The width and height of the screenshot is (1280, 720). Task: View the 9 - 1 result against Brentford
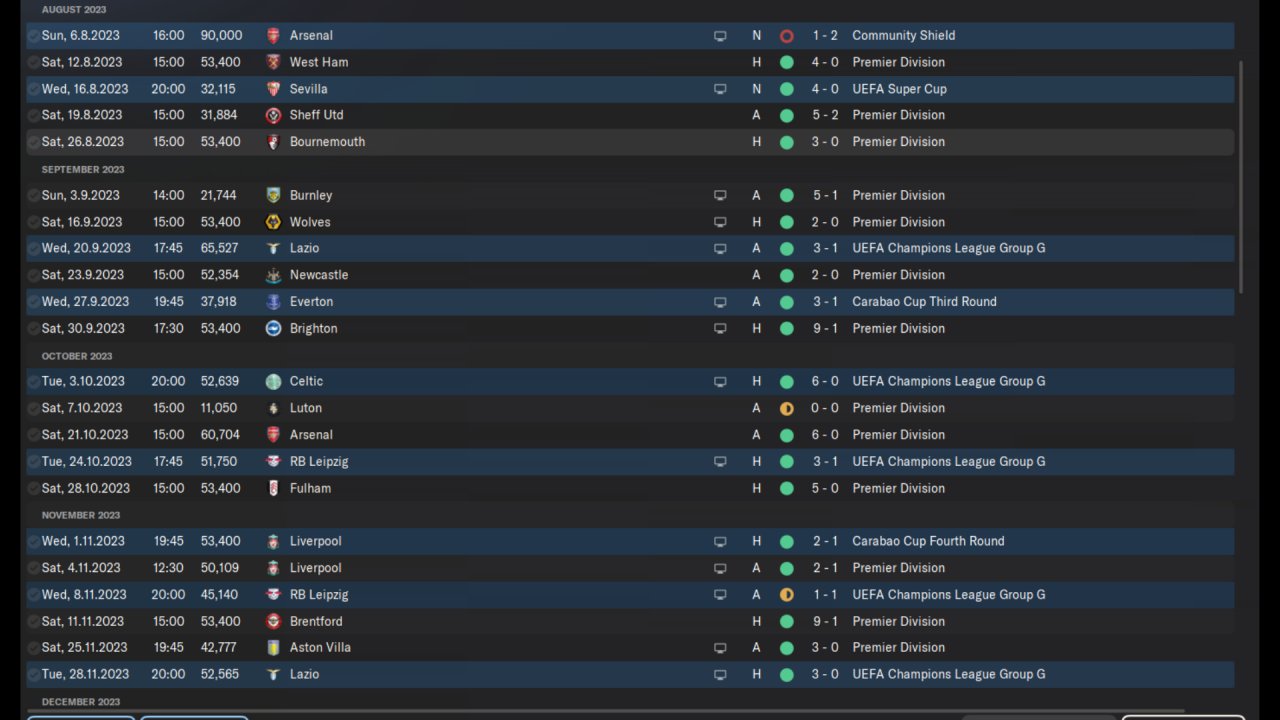click(825, 621)
